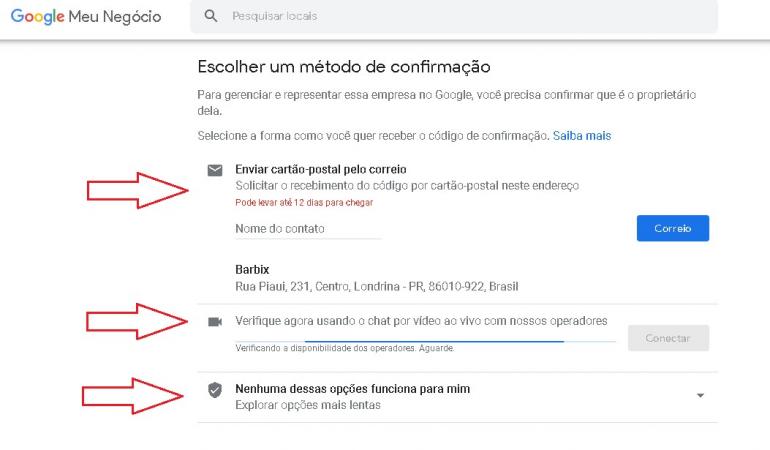Image resolution: width=770 pixels, height=450 pixels.
Task: Click the search magnifier icon
Action: tap(210, 17)
